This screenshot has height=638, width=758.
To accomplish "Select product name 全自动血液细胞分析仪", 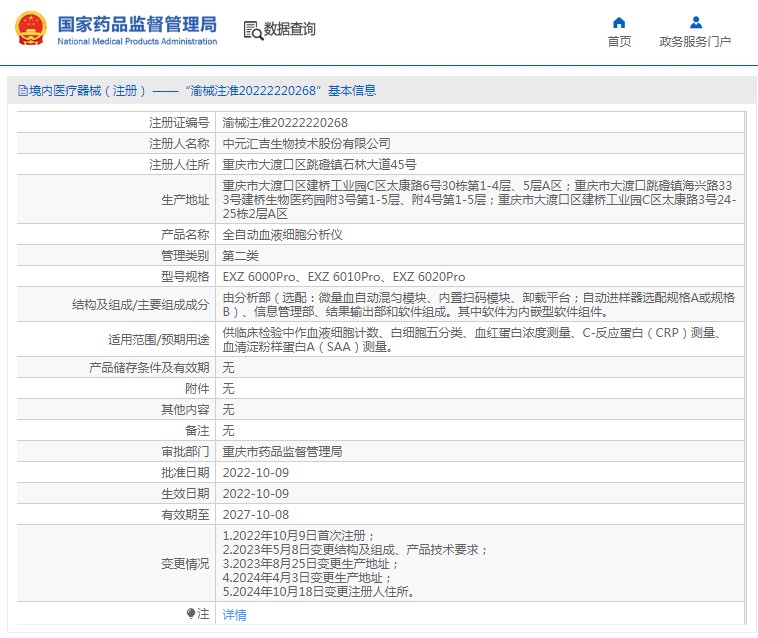I will tap(282, 235).
